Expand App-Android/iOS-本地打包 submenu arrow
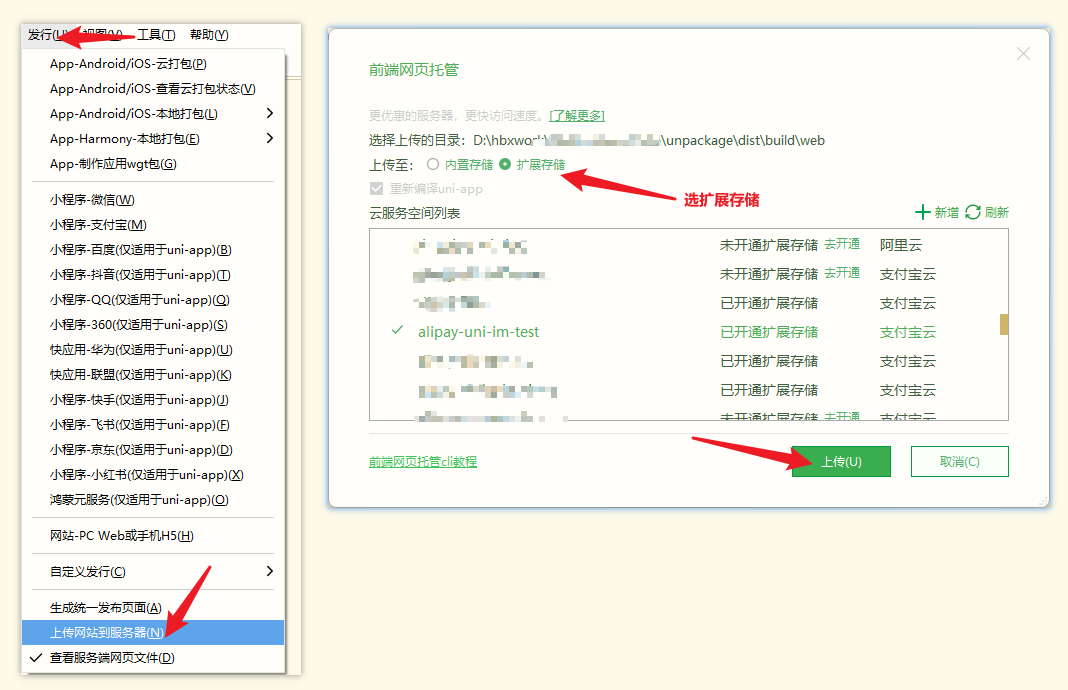Screen dimensions: 1068x690 click(269, 114)
